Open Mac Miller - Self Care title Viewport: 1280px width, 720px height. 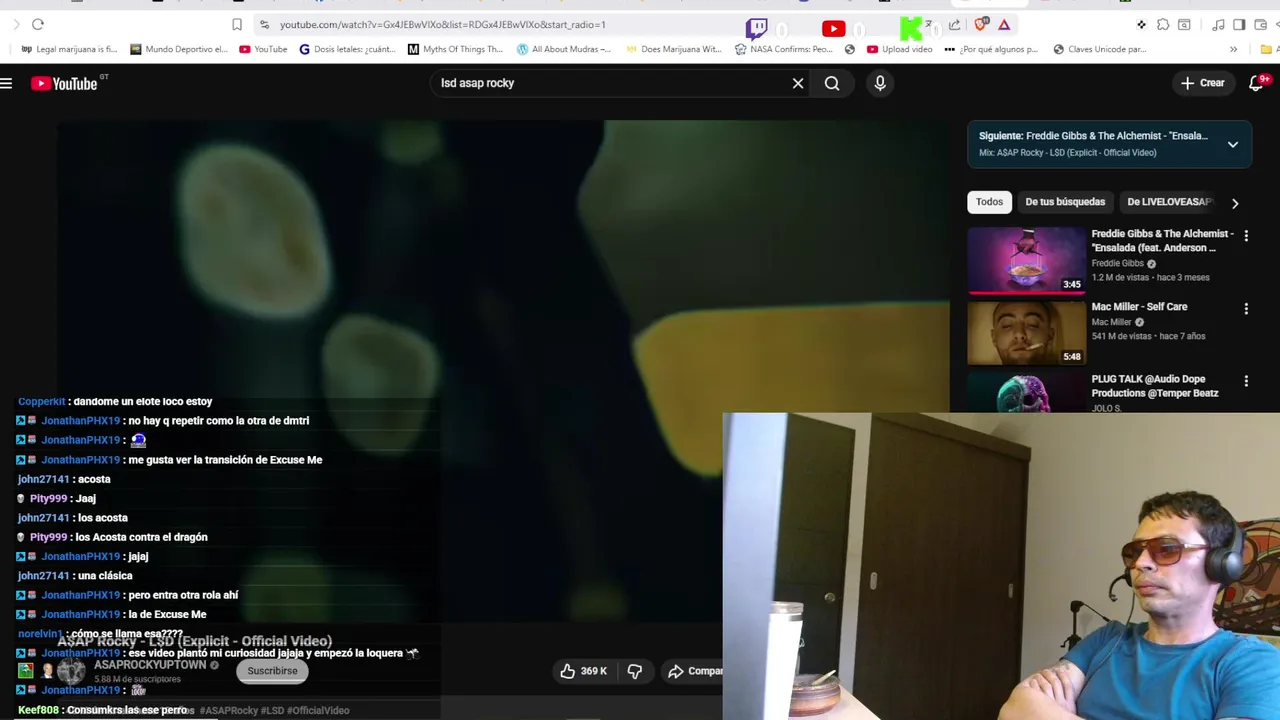click(x=1139, y=307)
